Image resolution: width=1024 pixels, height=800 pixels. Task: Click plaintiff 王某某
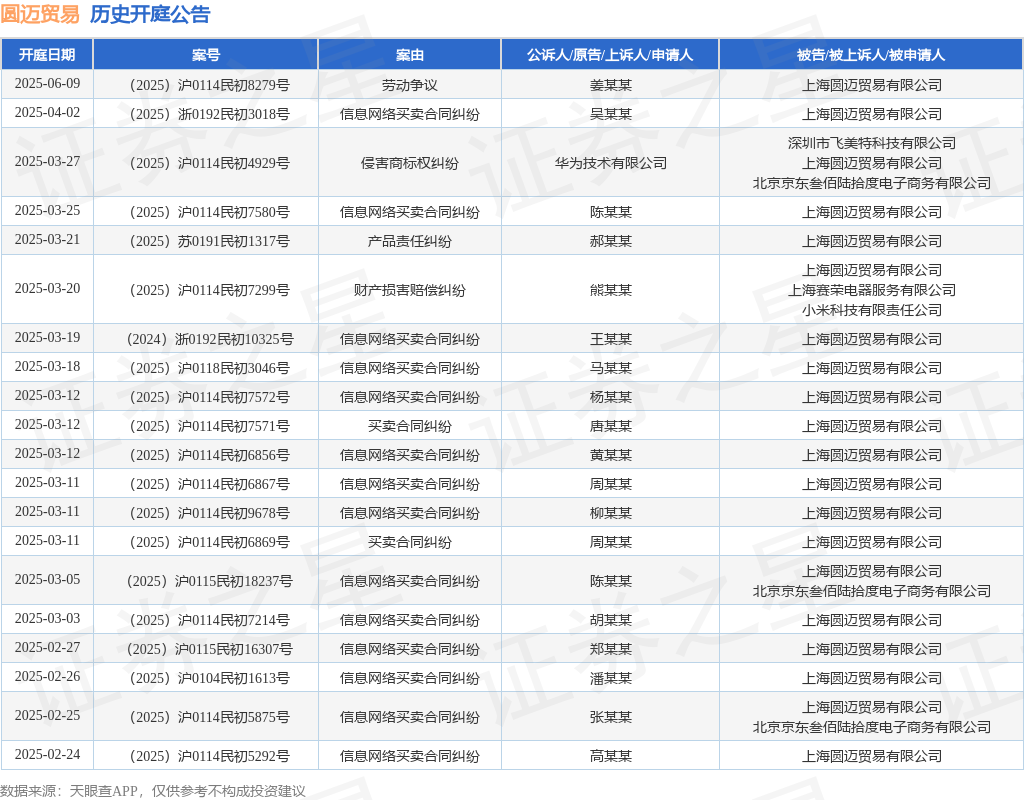tap(611, 339)
